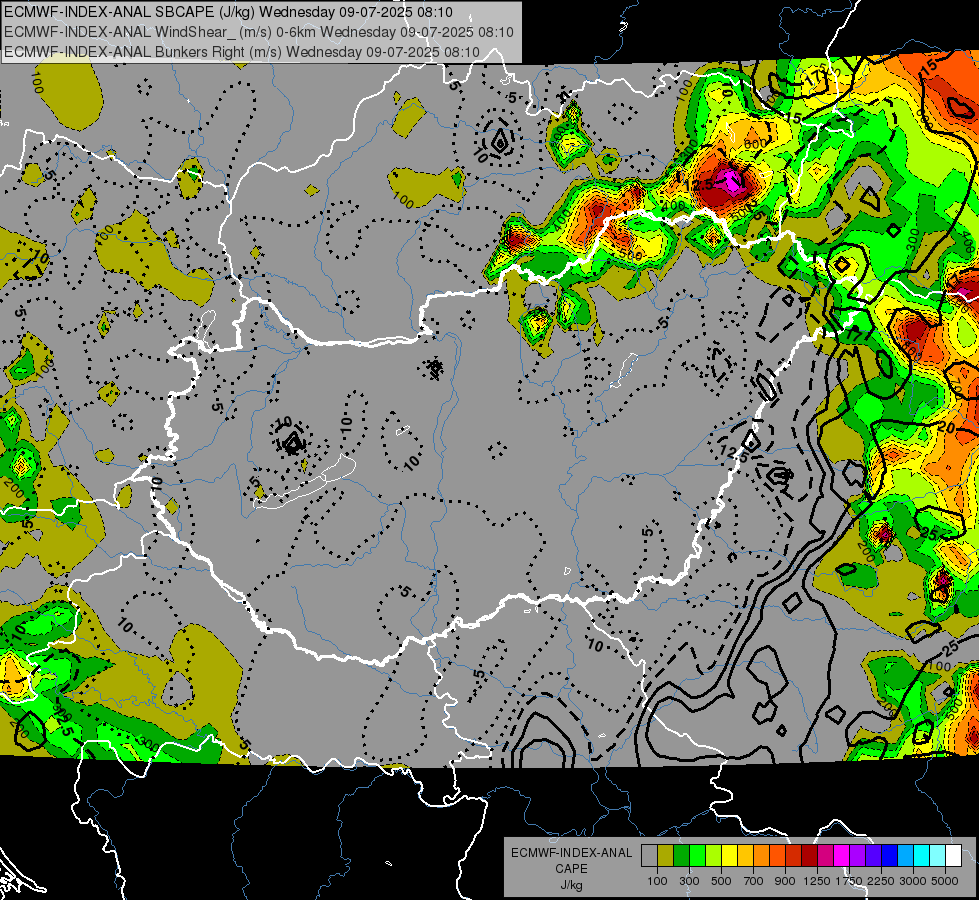Click the dark maroon legend swatch
Image resolution: width=979 pixels, height=900 pixels.
[x=809, y=856]
